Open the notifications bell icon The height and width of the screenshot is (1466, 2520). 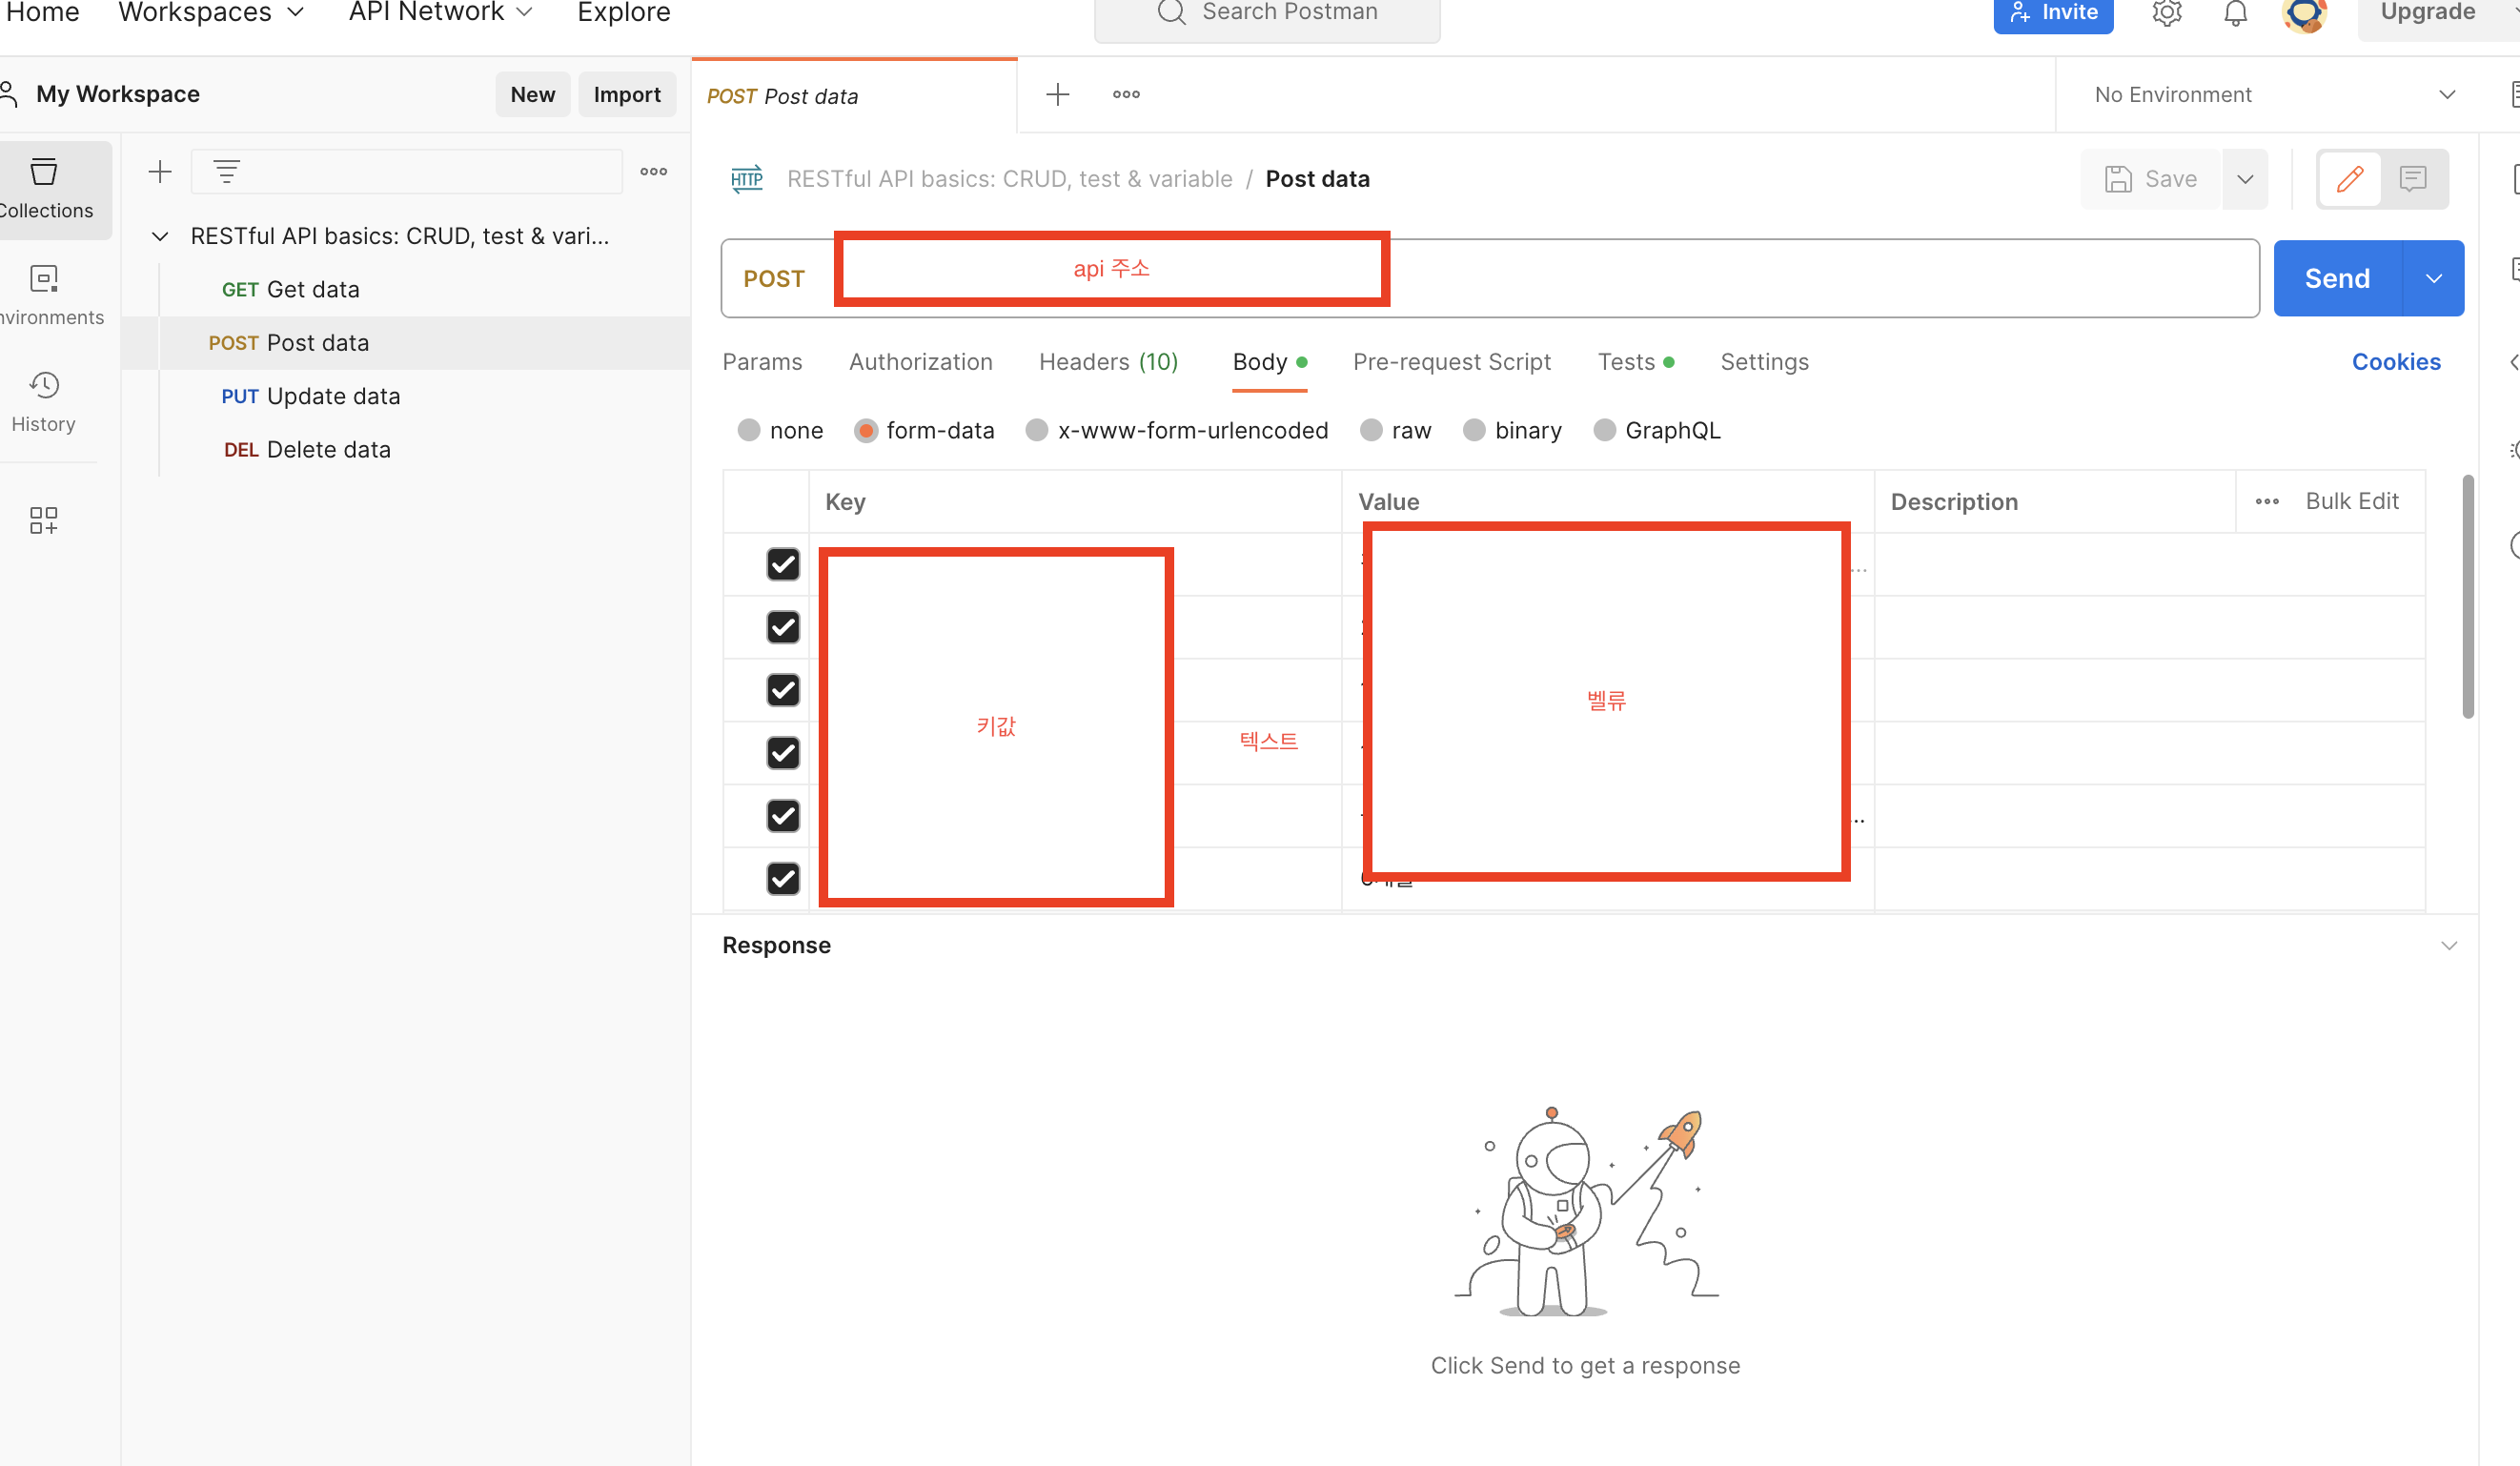[2235, 13]
